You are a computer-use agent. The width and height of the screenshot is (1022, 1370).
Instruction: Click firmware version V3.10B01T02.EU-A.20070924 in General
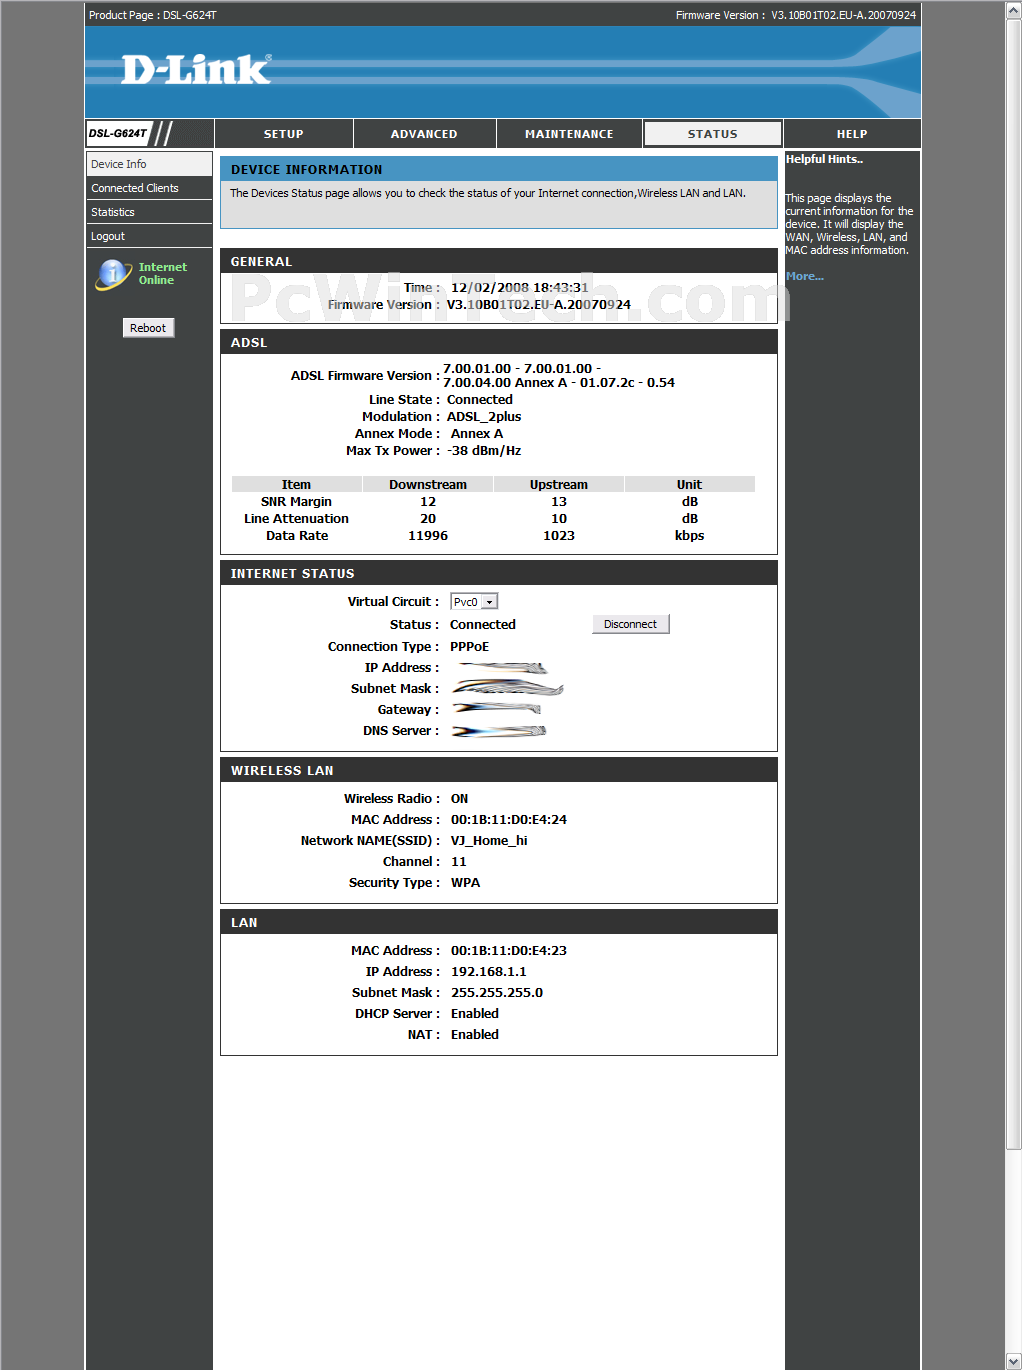click(538, 305)
